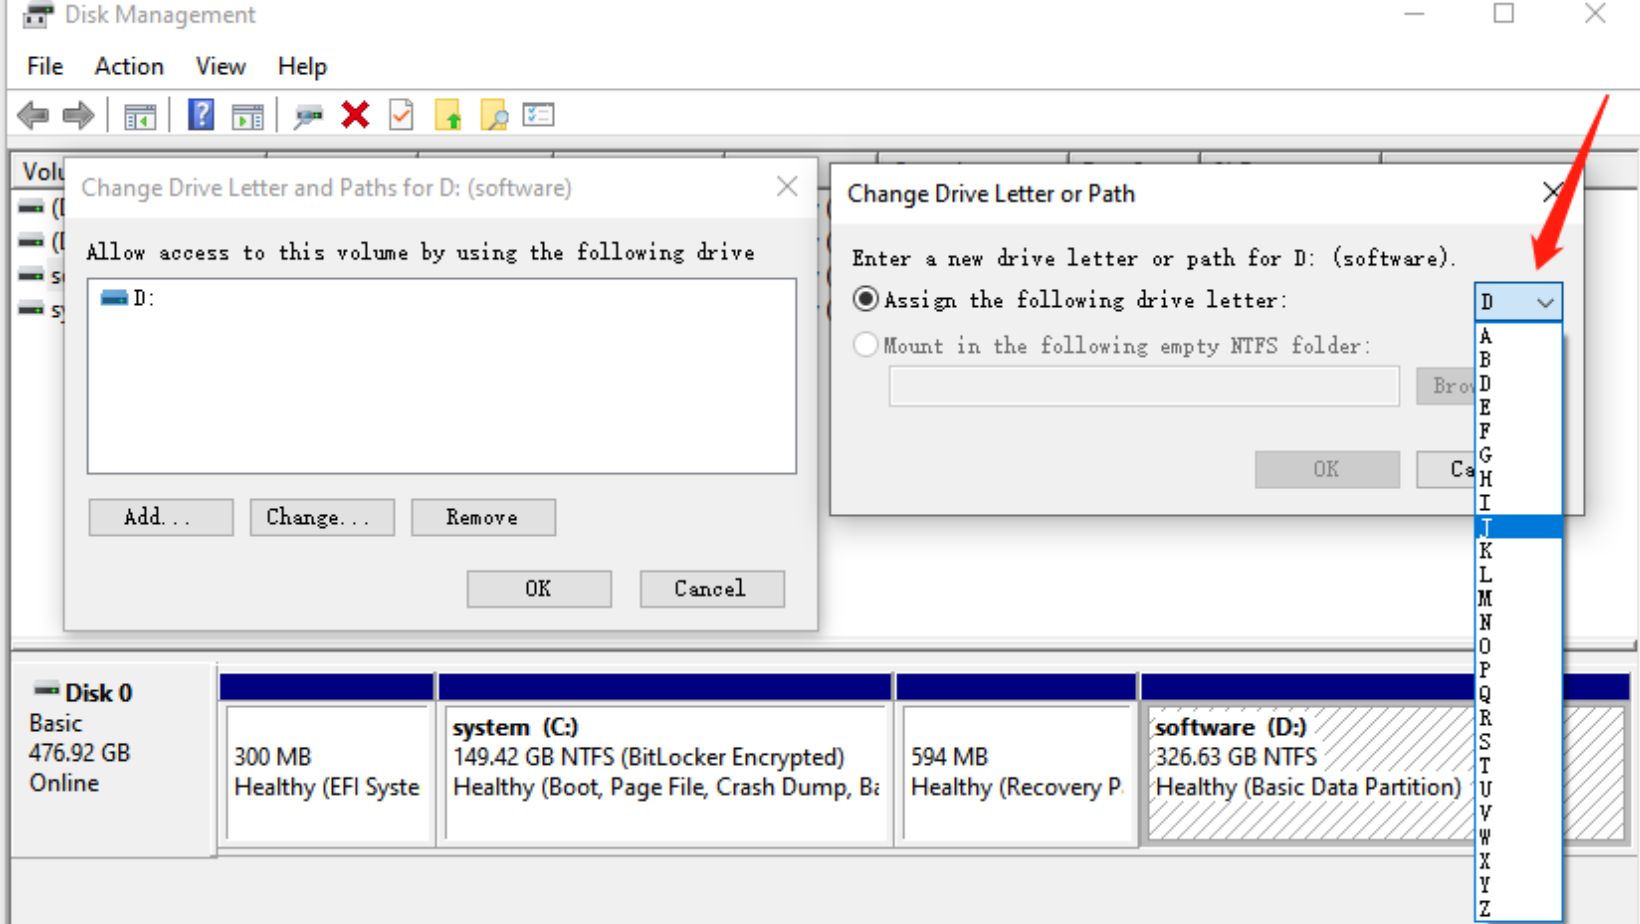Open the Action menu
Image resolution: width=1640 pixels, height=924 pixels.
(129, 66)
